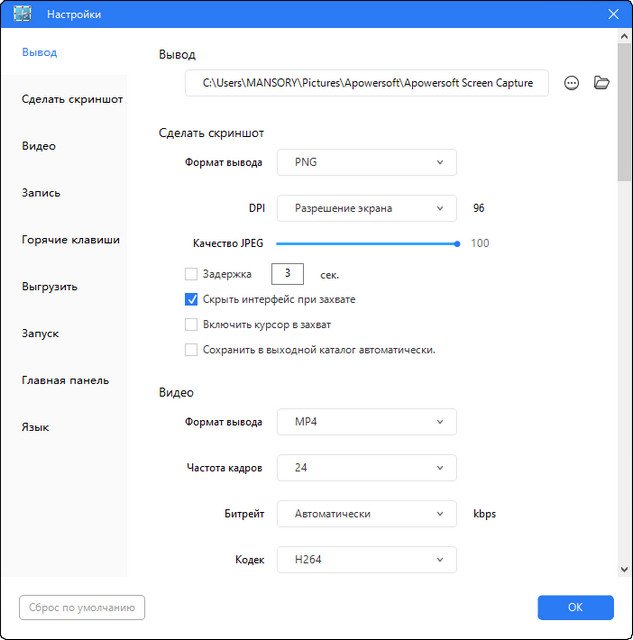Open the output folder icon

pos(601,83)
